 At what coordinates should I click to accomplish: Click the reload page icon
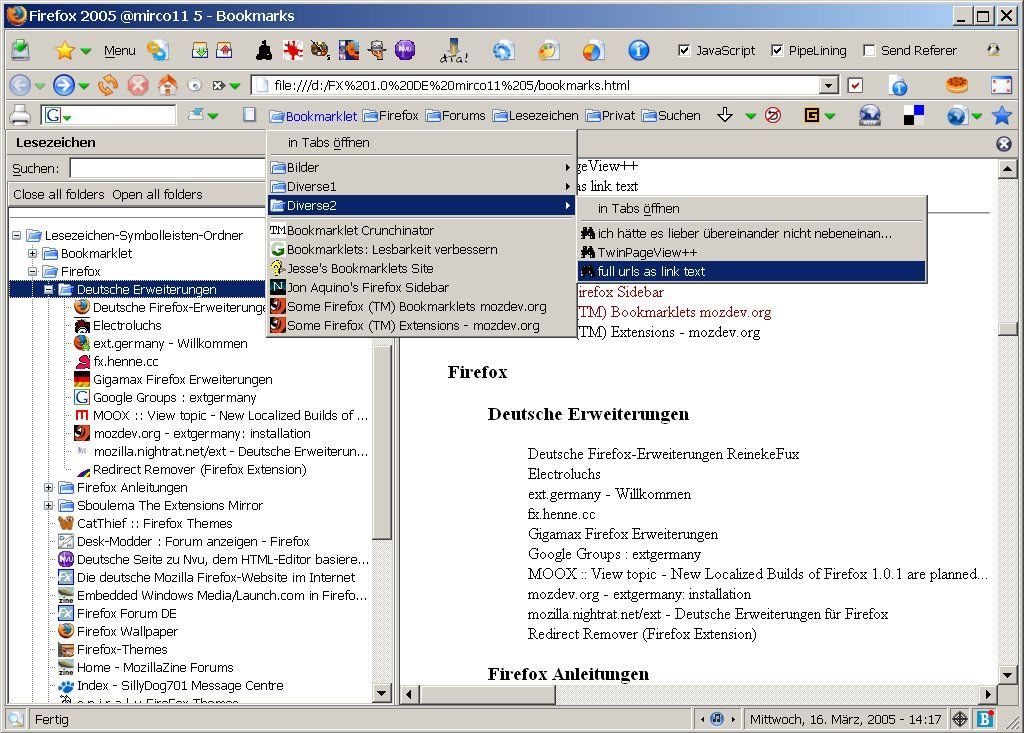point(107,86)
